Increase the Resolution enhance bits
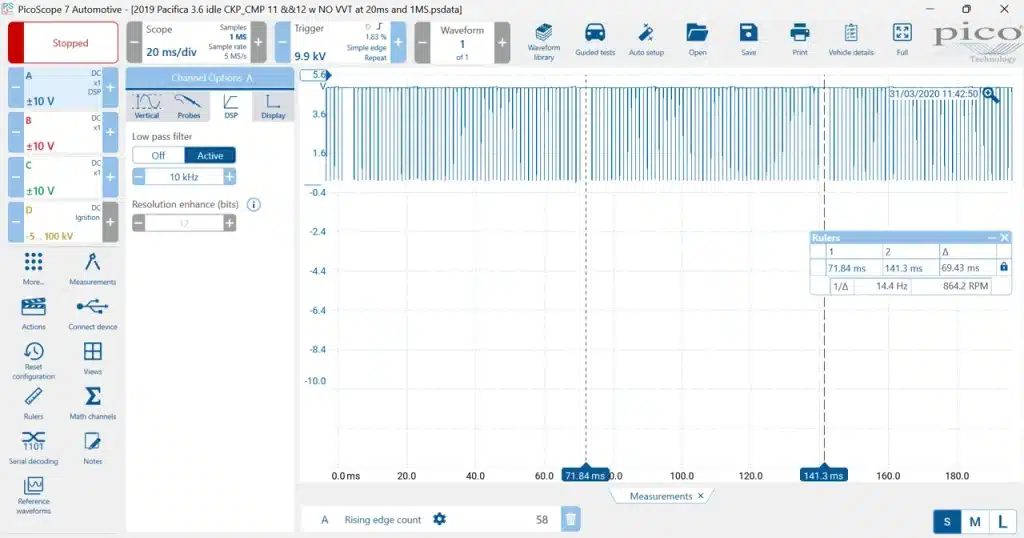Image resolution: width=1024 pixels, height=538 pixels. point(230,223)
